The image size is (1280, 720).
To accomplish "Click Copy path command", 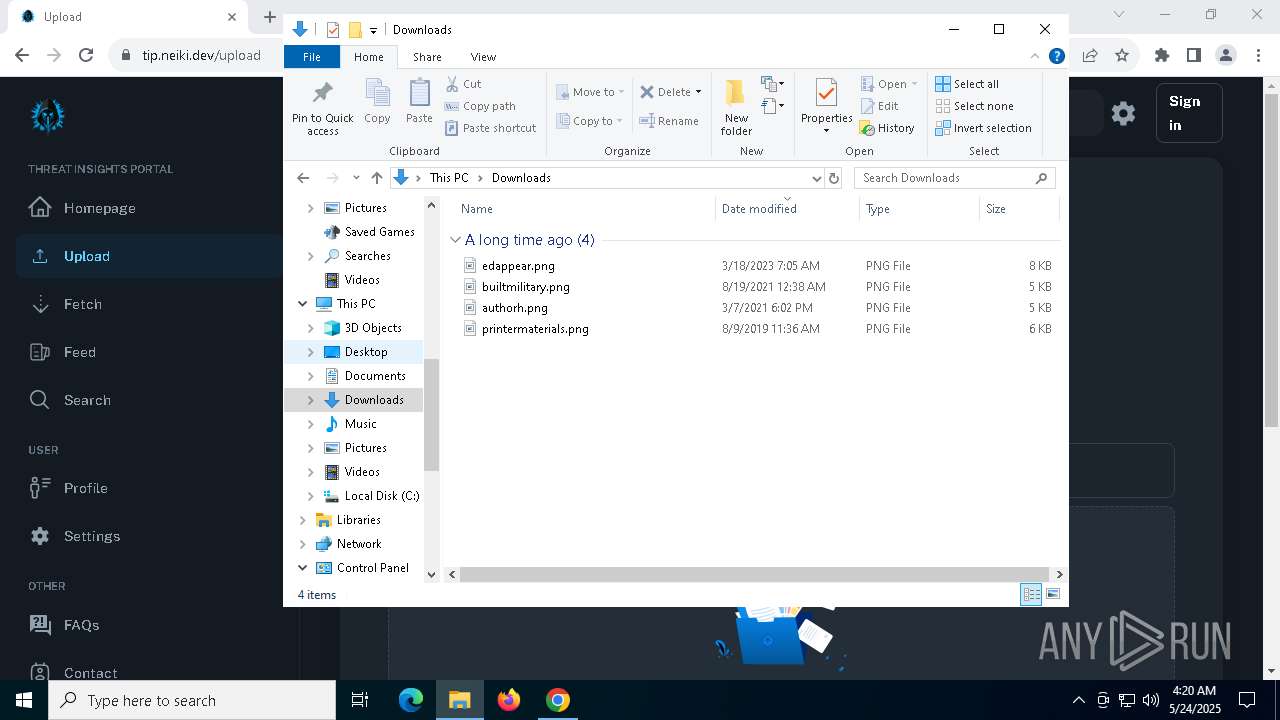I will (x=480, y=106).
